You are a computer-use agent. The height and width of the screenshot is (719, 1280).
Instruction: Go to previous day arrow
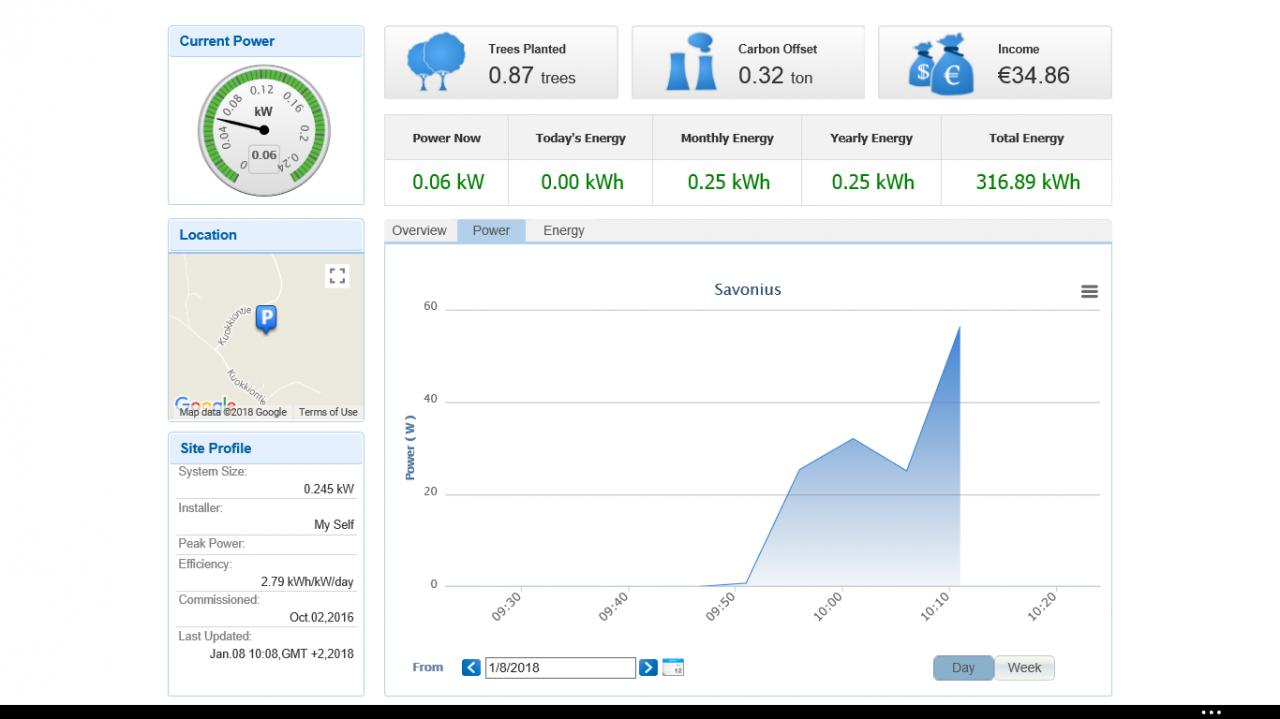[x=471, y=667]
